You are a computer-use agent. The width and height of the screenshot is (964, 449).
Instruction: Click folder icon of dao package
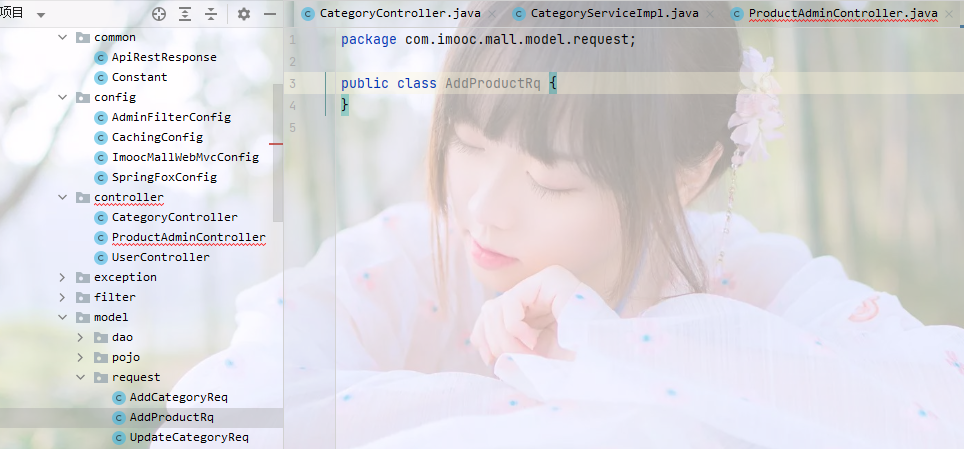(x=100, y=337)
